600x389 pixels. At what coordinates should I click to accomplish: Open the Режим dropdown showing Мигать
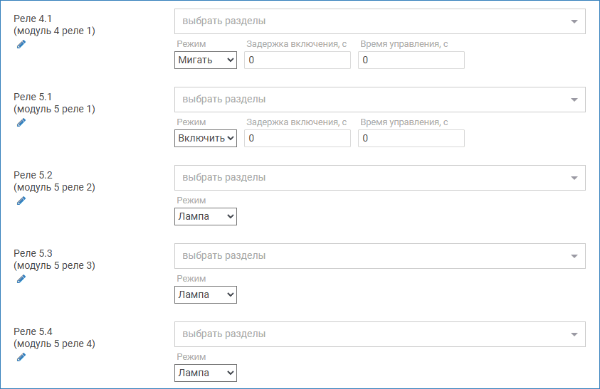(205, 60)
